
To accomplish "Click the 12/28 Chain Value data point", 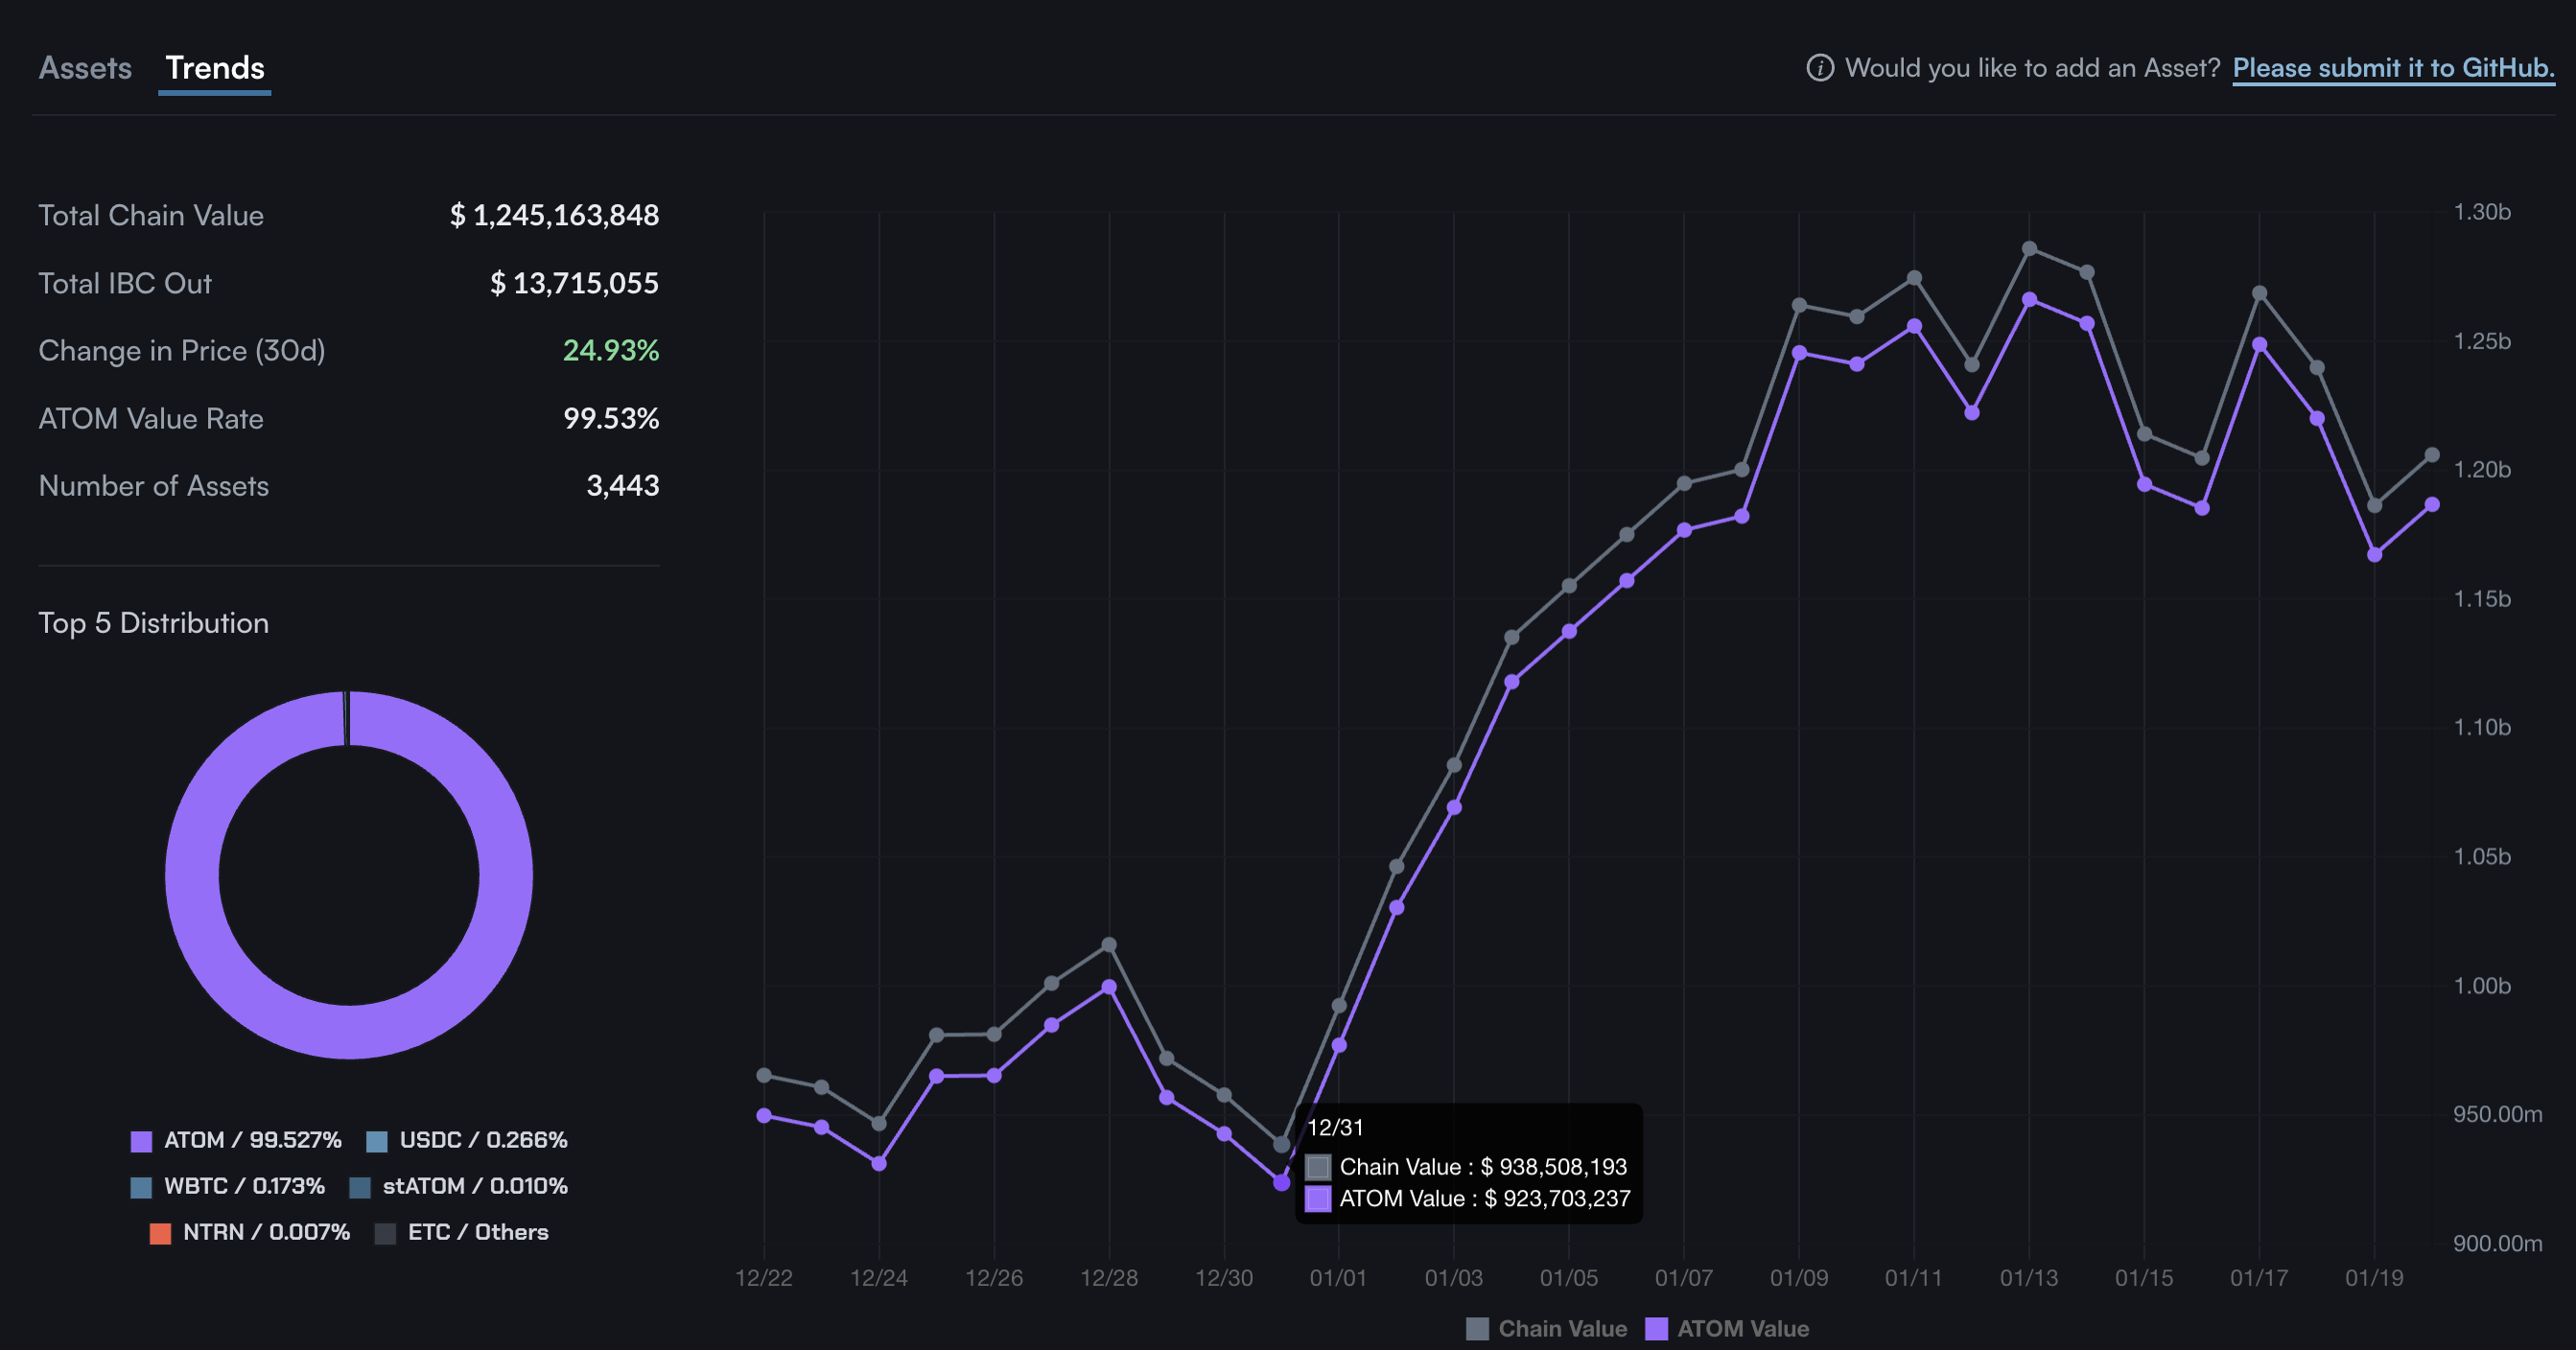I will 1109,945.
